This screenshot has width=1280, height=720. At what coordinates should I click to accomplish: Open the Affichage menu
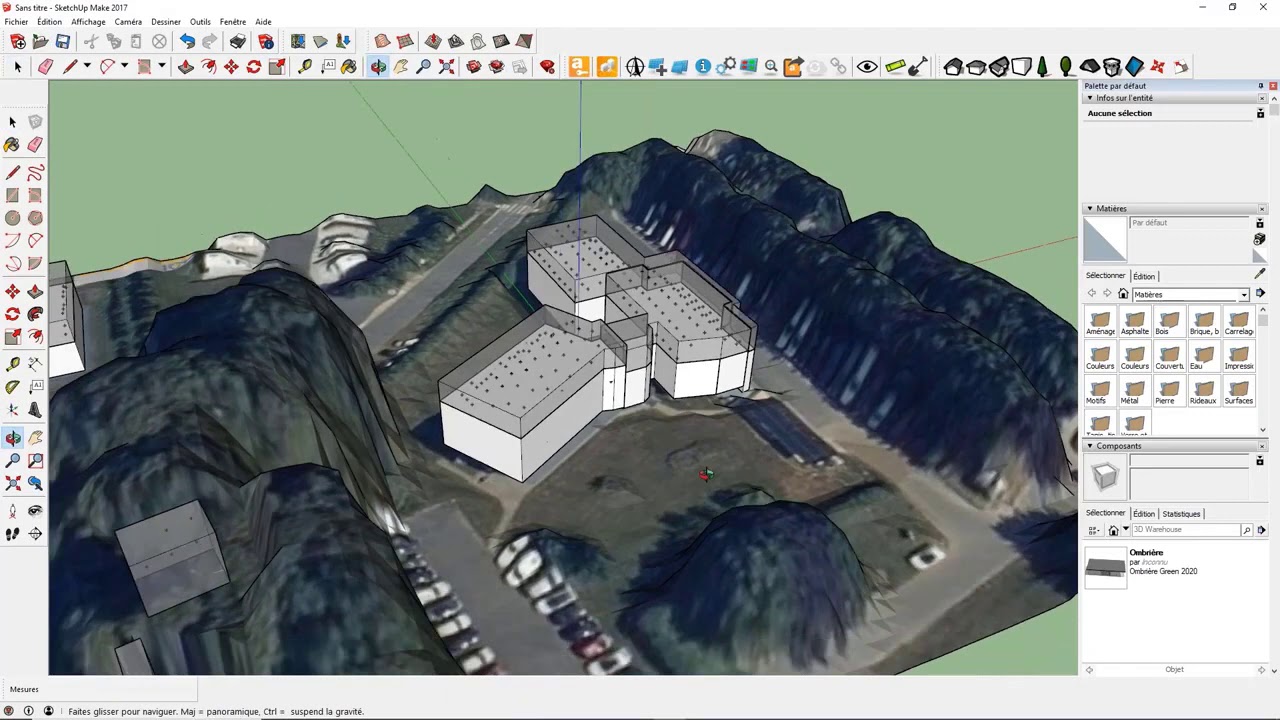point(88,22)
